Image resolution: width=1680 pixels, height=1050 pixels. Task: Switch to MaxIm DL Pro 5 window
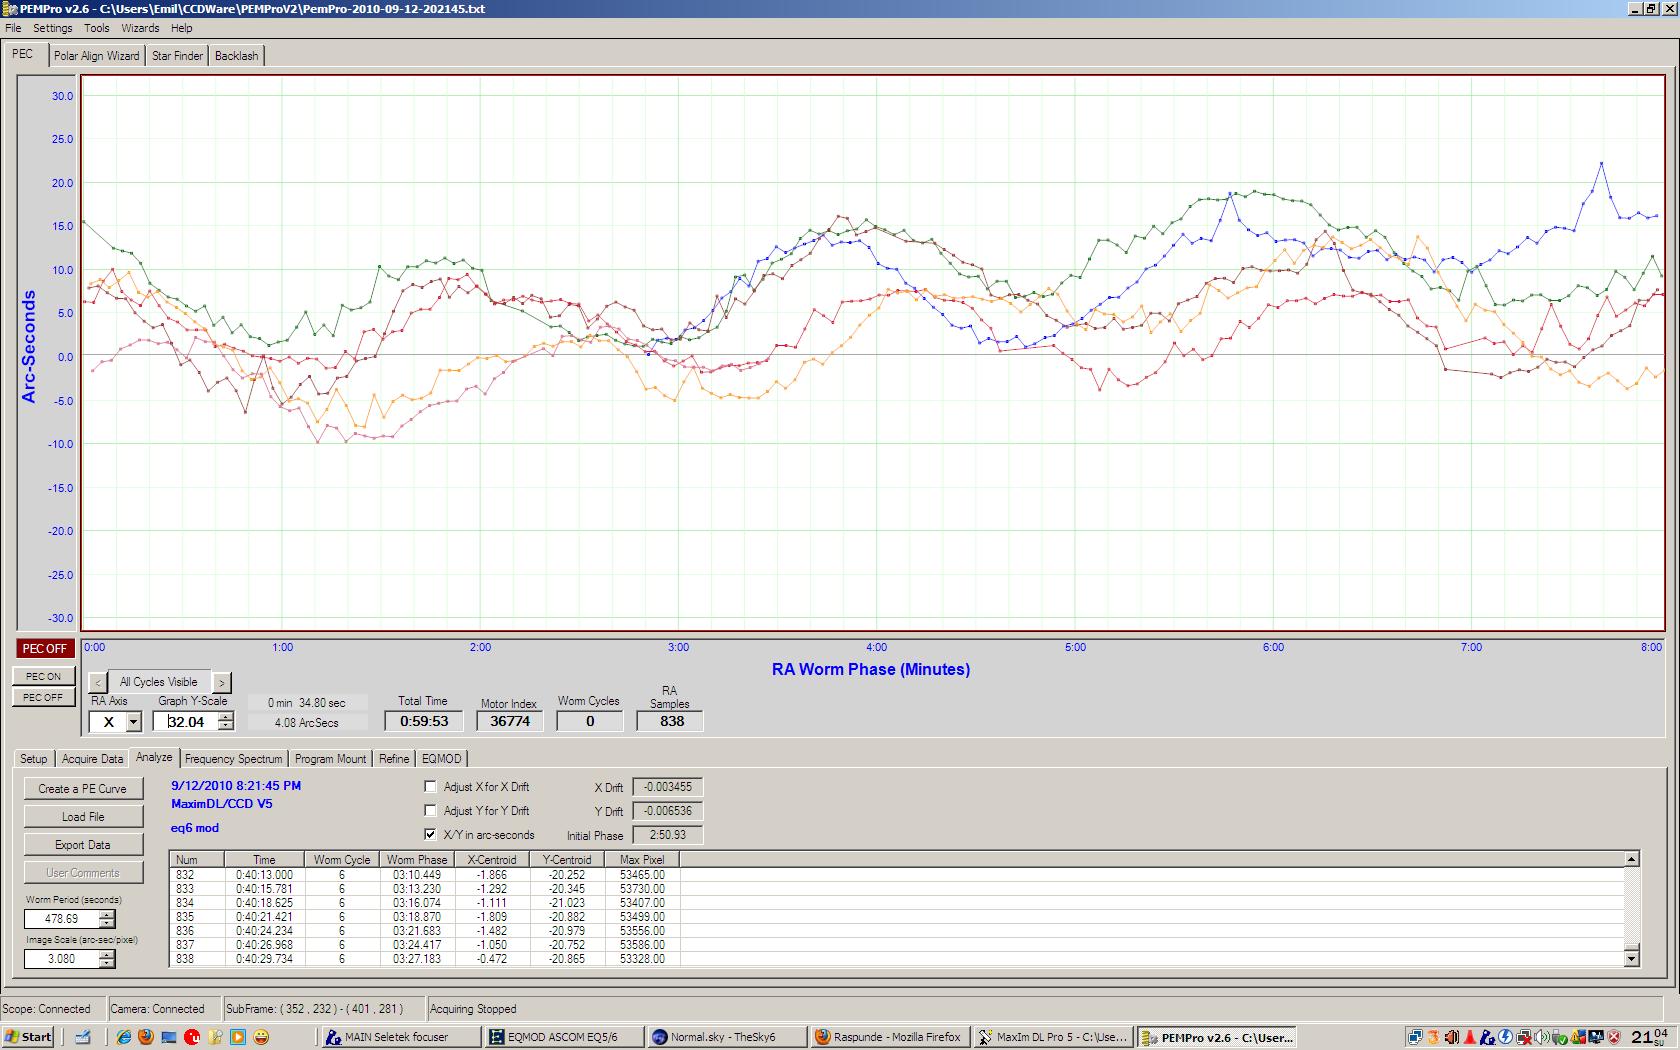click(1053, 1037)
